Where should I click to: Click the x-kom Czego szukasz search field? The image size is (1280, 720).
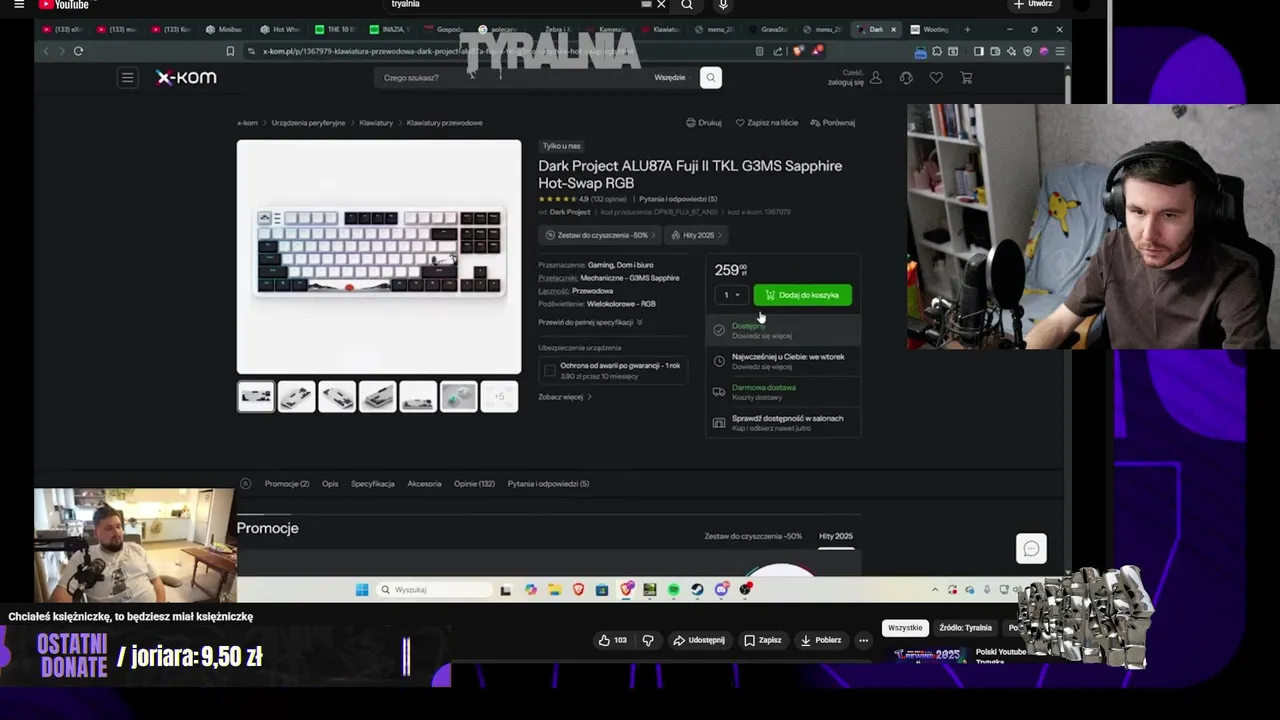[510, 77]
